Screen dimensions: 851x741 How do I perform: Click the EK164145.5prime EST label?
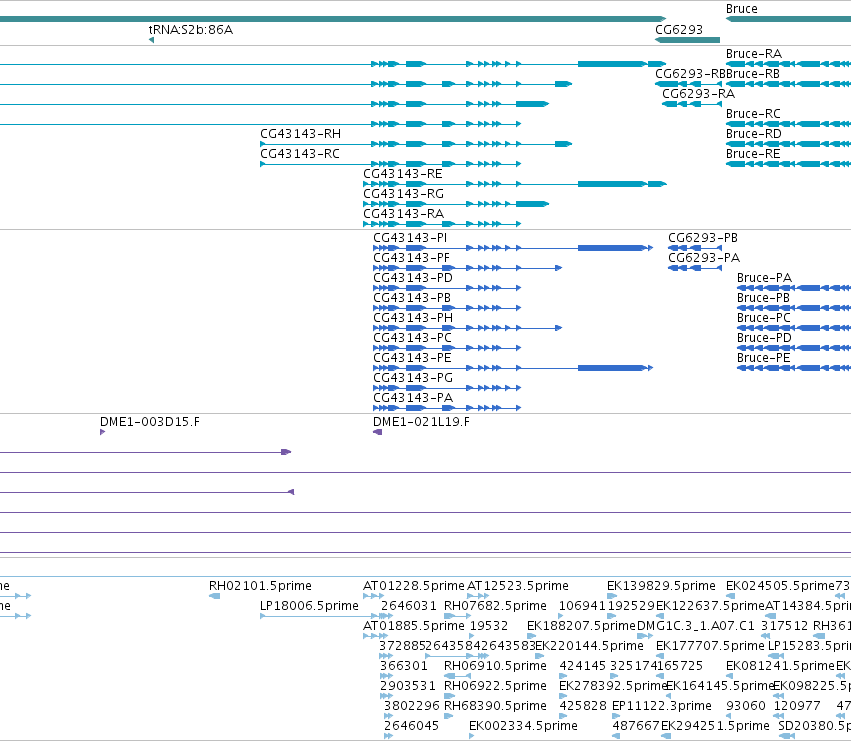coord(719,687)
